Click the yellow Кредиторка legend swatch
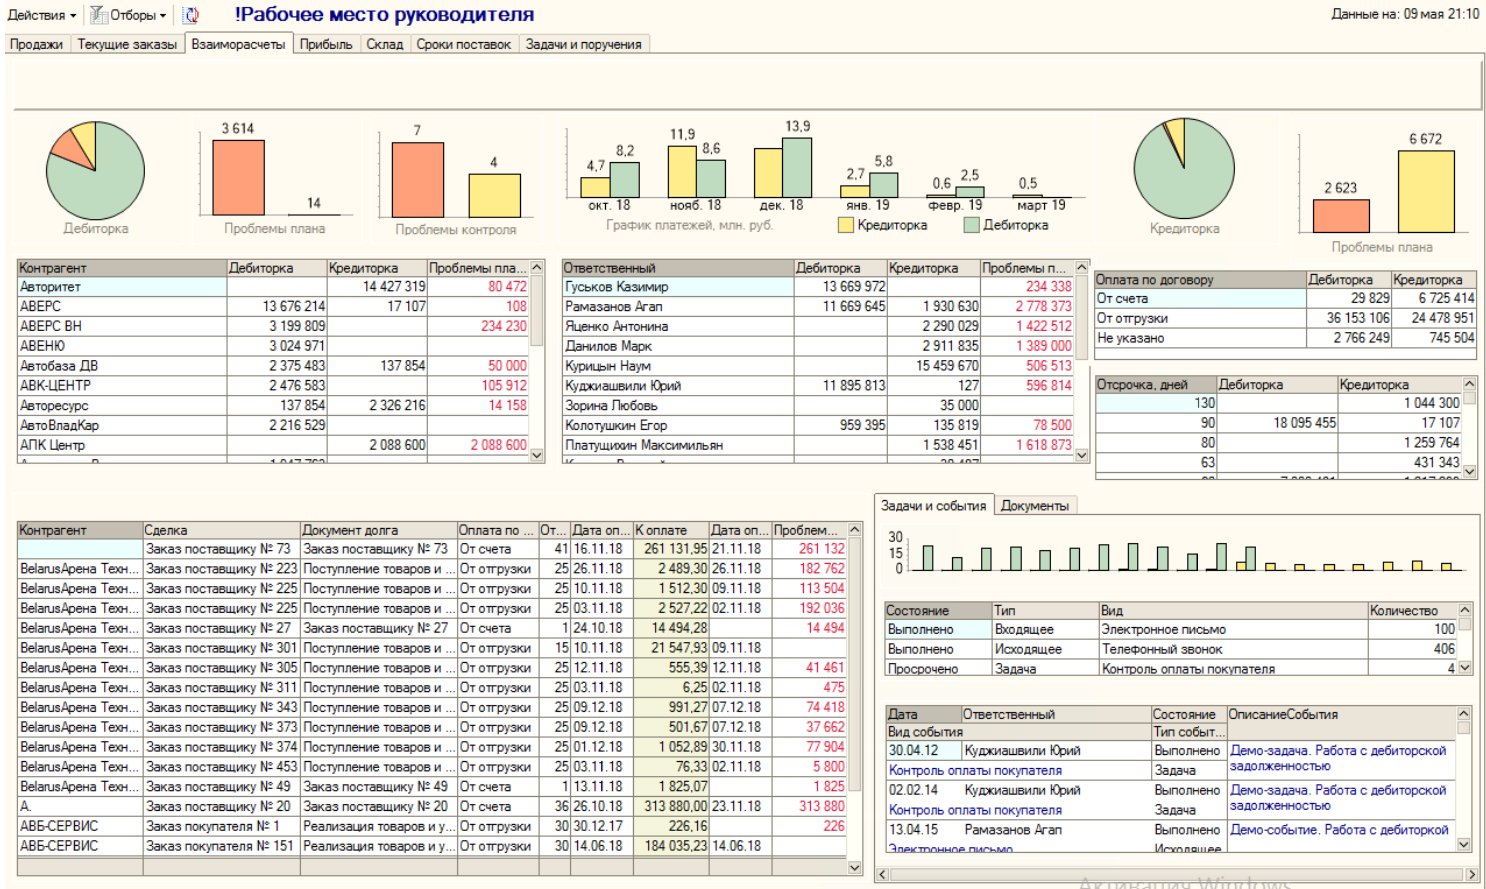This screenshot has height=889, width=1486. coord(846,225)
